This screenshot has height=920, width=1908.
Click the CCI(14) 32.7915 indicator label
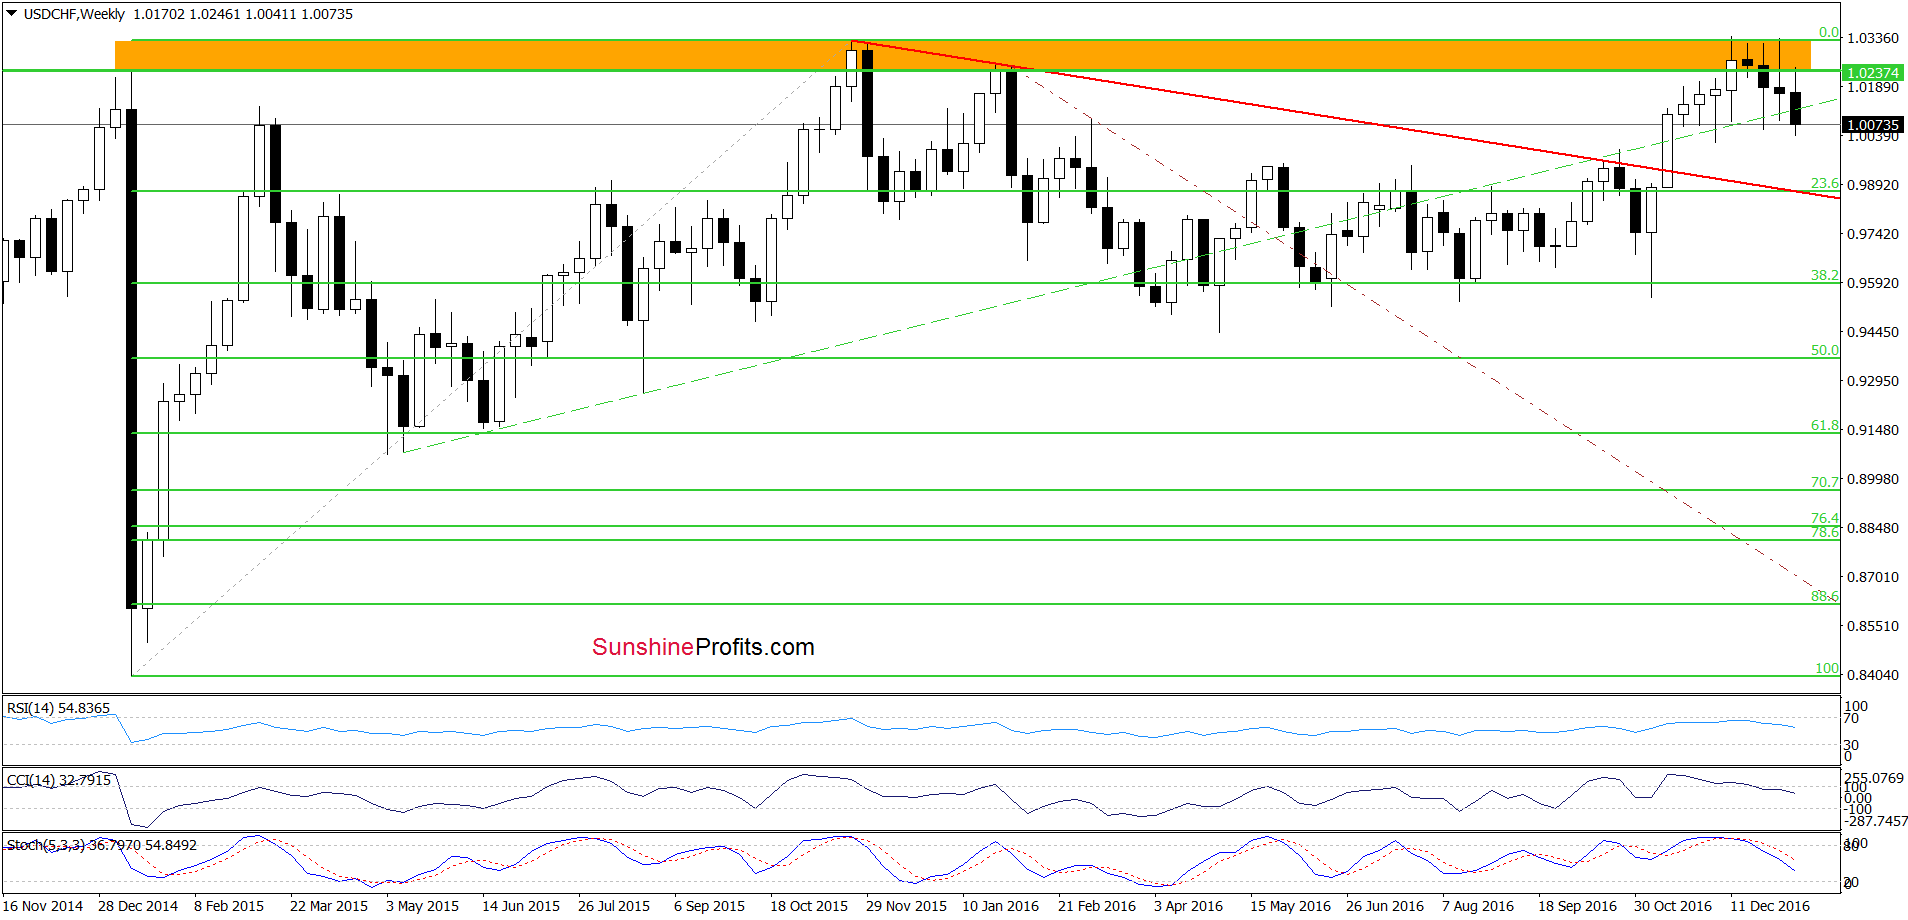pos(58,780)
